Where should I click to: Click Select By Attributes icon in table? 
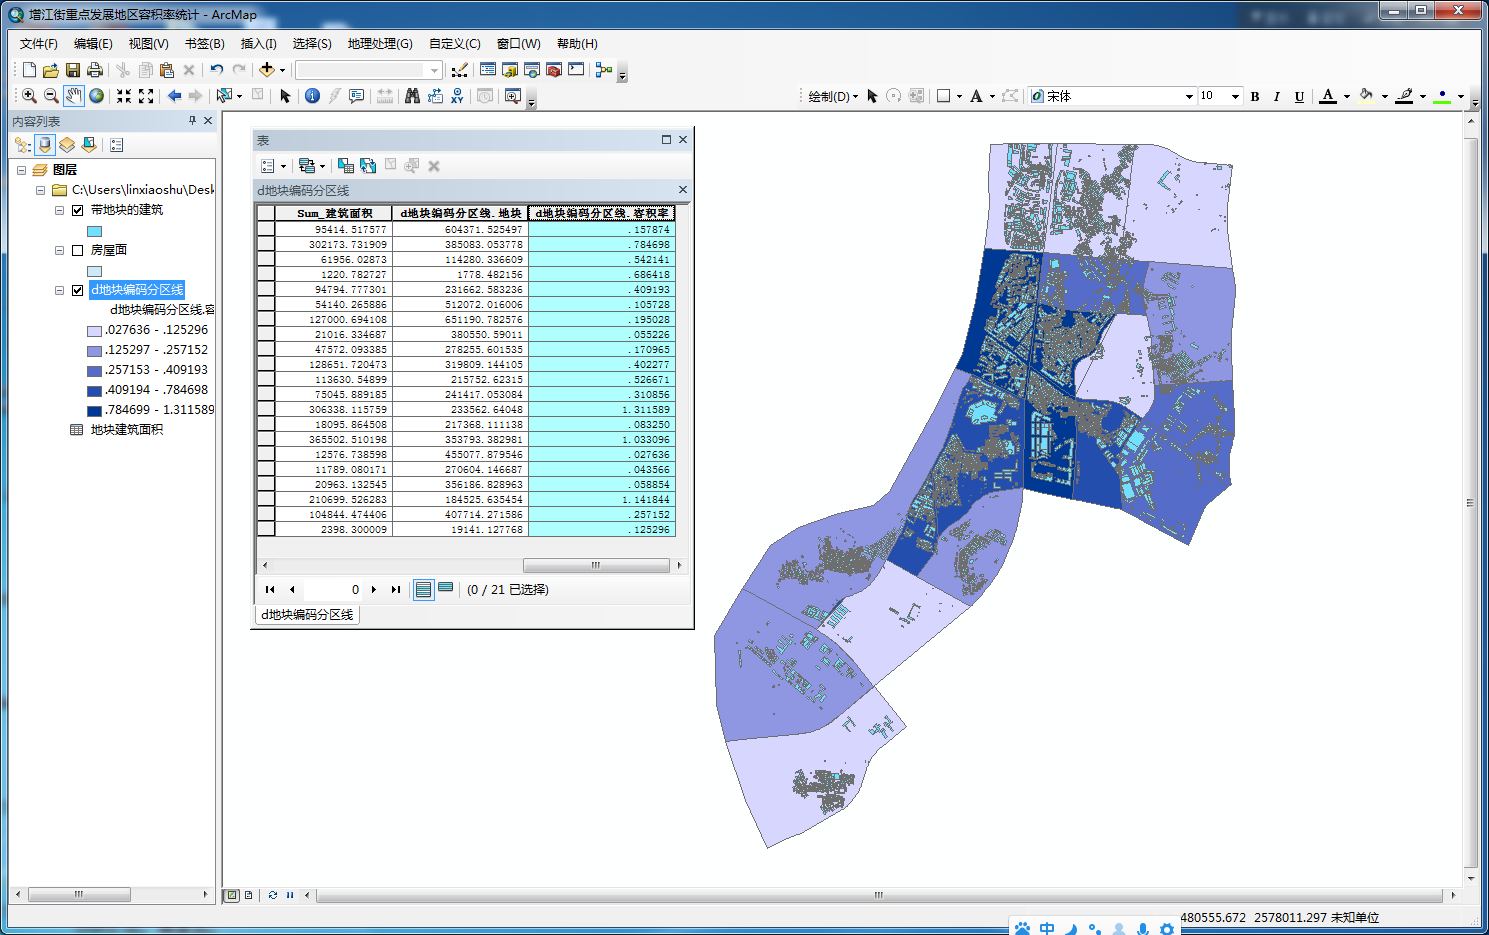point(346,166)
